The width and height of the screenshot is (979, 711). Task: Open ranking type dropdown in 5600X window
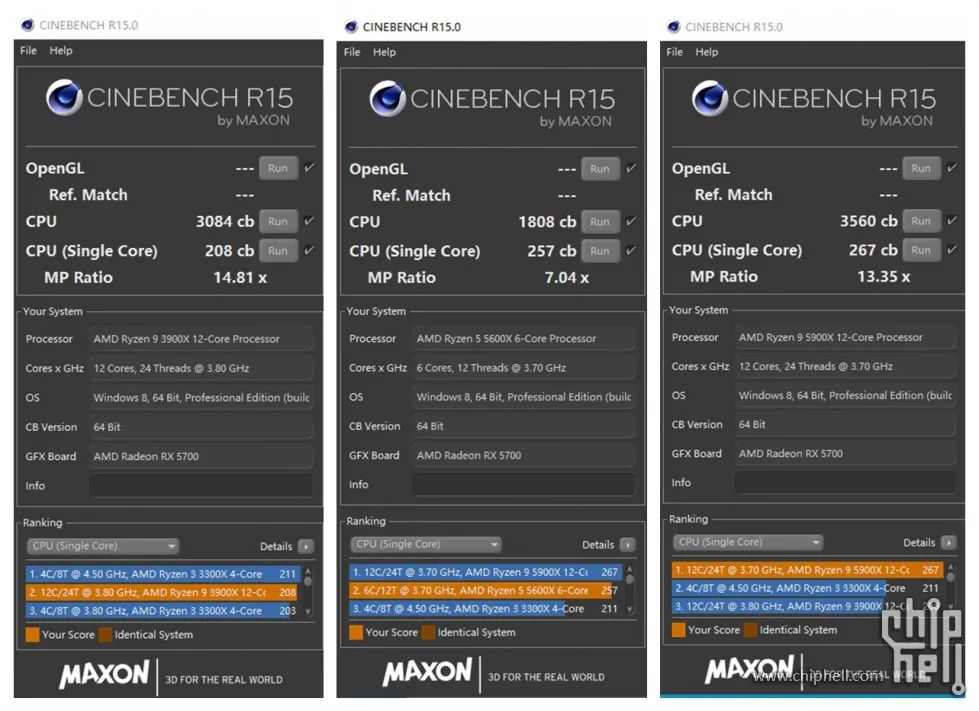point(426,544)
